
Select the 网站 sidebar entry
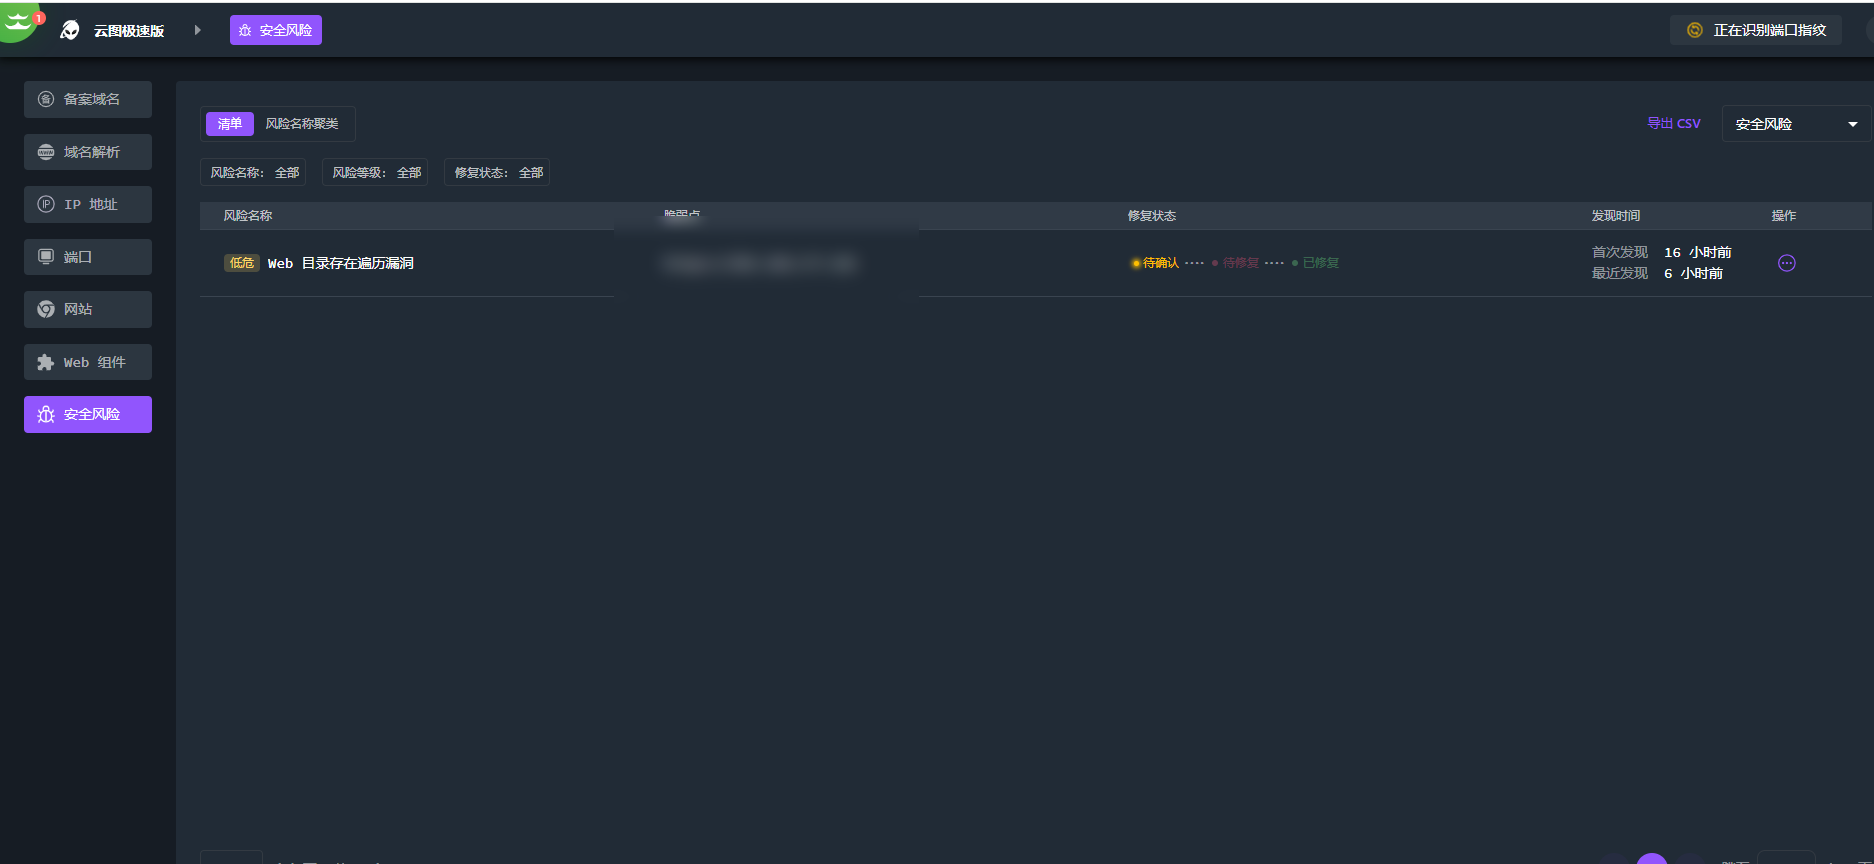[88, 309]
